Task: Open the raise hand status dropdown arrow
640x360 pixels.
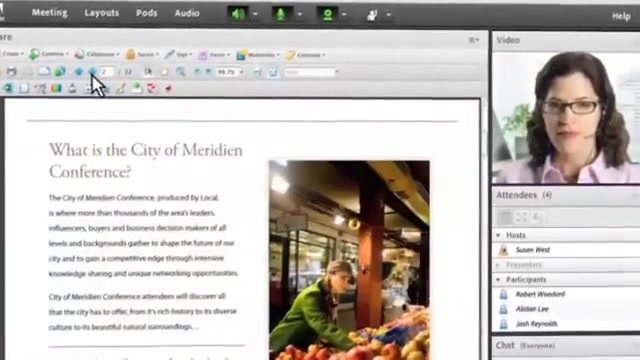Action: coord(389,15)
